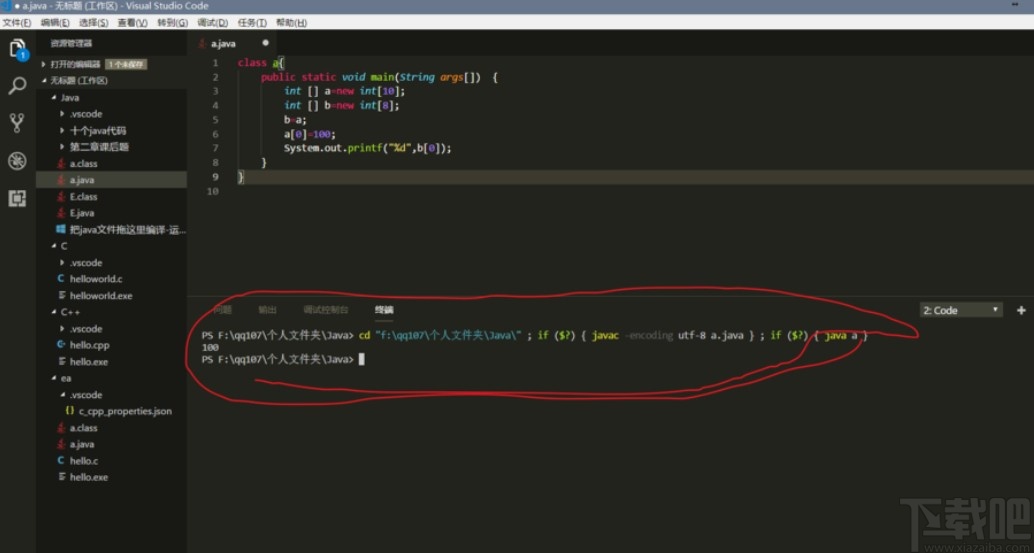Open the 编辑(E) menu
The height and width of the screenshot is (553, 1034).
click(55, 22)
